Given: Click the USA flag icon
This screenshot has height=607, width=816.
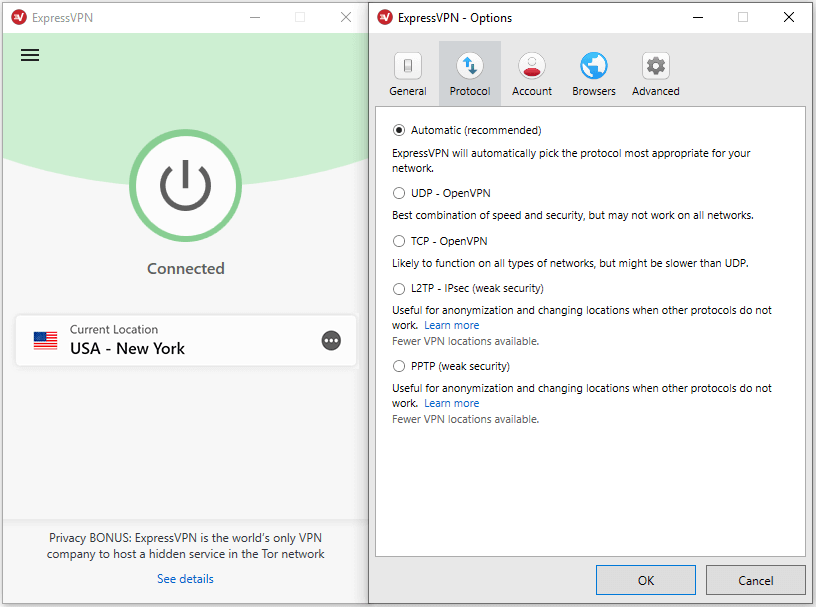Looking at the screenshot, I should pyautogui.click(x=45, y=341).
